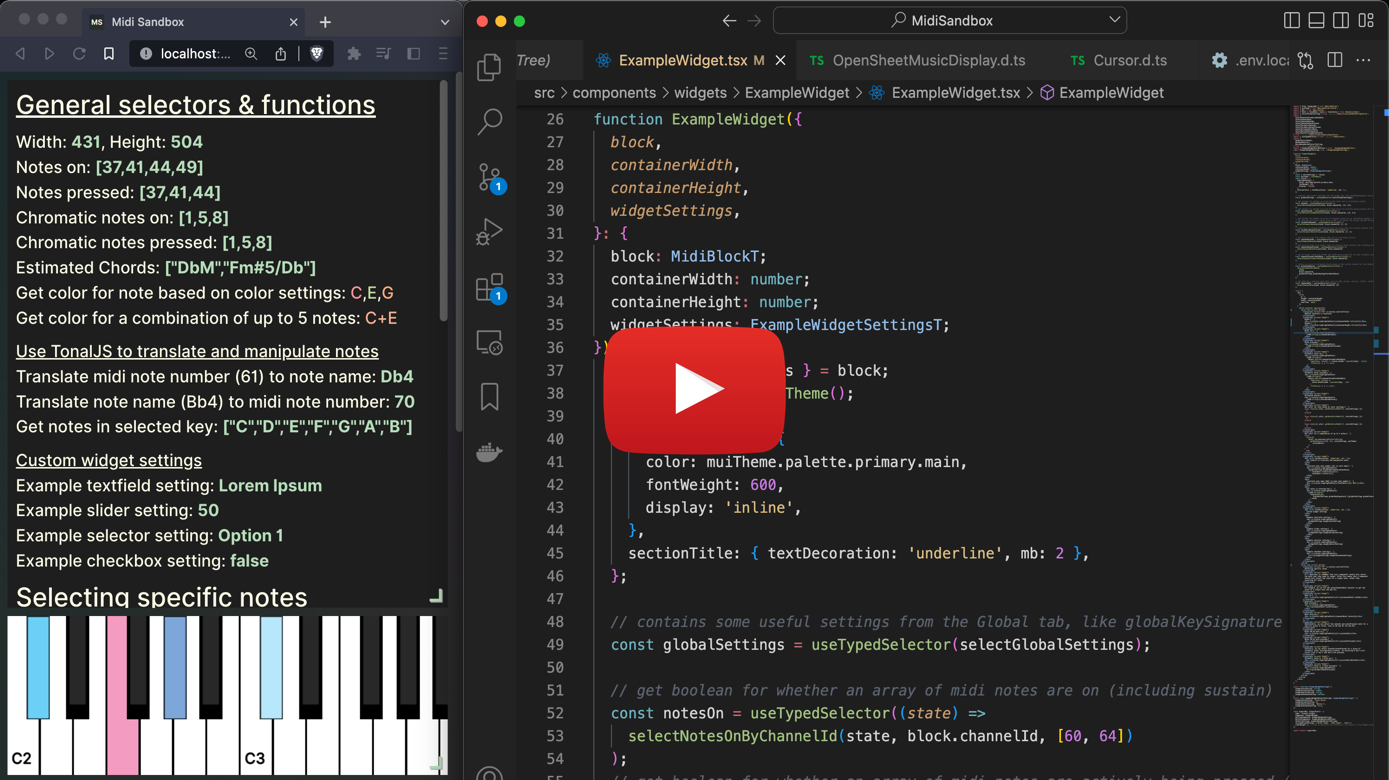Image resolution: width=1389 pixels, height=780 pixels.
Task: Open the Source Control view
Action: (x=489, y=177)
